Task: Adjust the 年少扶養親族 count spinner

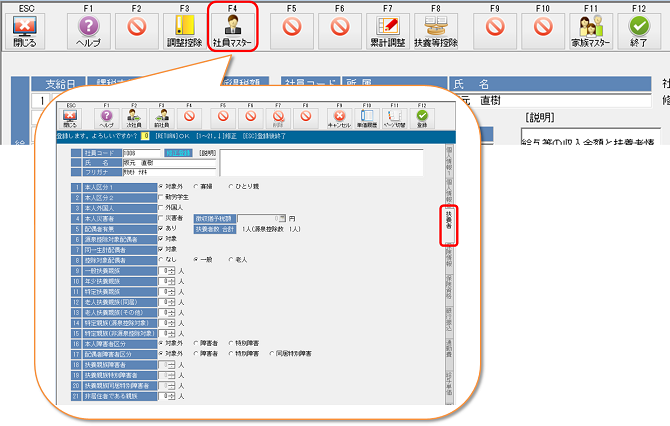Action: click(x=173, y=281)
